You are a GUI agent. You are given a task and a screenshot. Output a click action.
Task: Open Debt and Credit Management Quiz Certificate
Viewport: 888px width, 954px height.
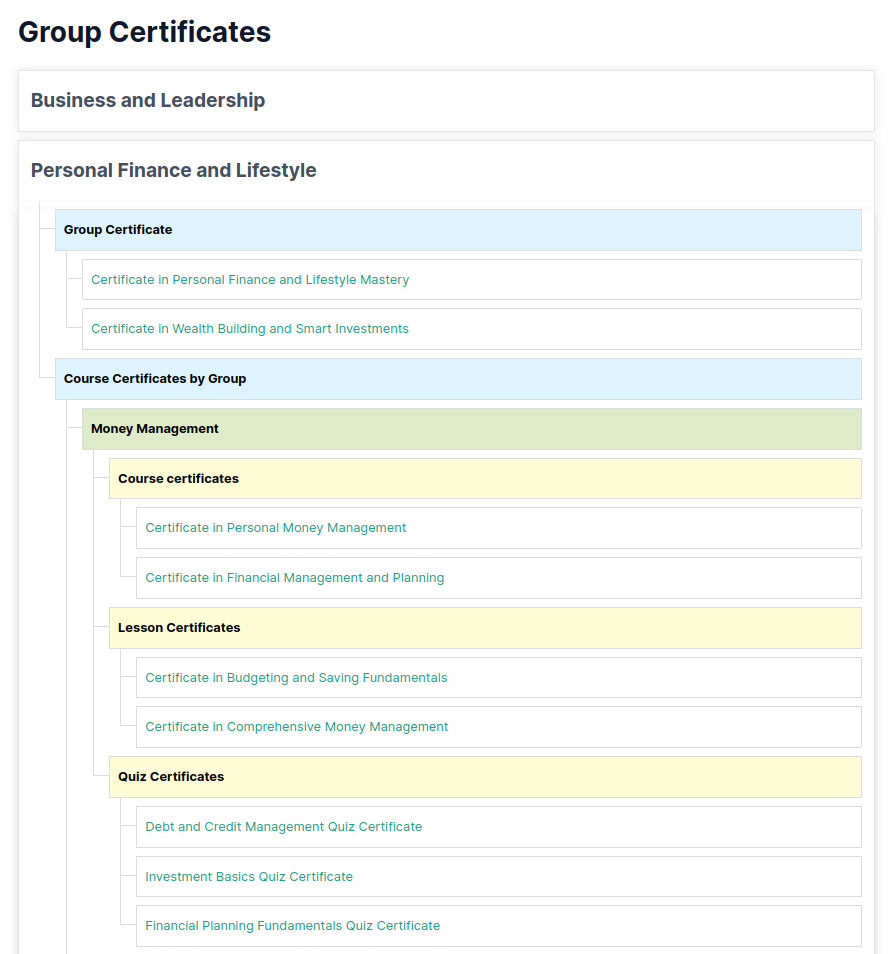point(284,827)
